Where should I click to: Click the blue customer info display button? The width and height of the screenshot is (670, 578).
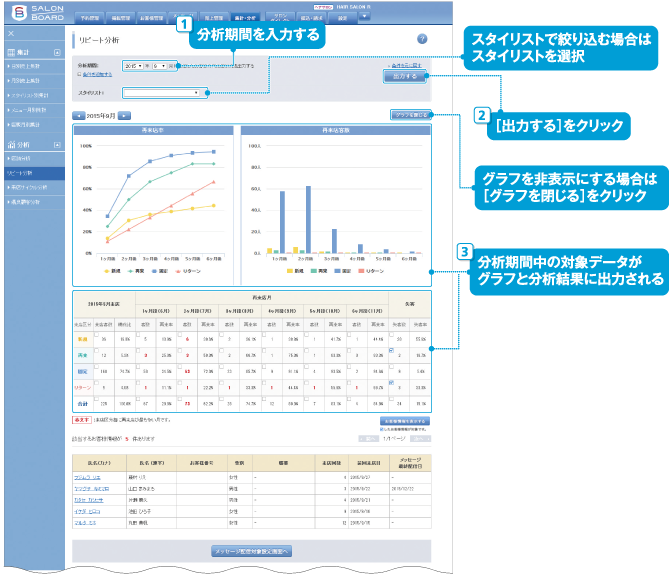pos(405,421)
